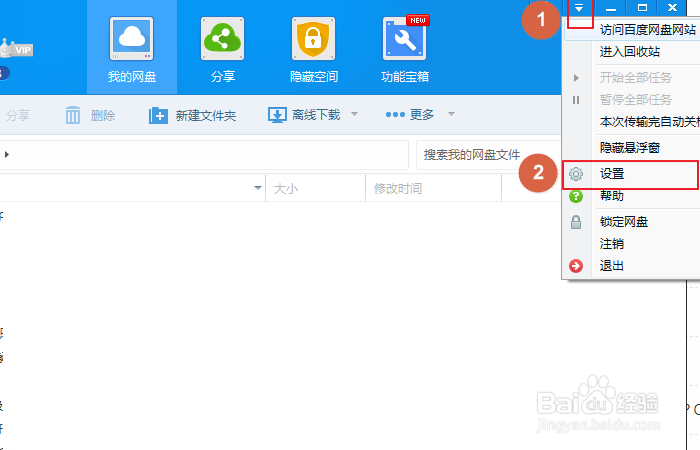
Task: Open the 我的网盘 cloud icon tab
Action: tap(132, 48)
